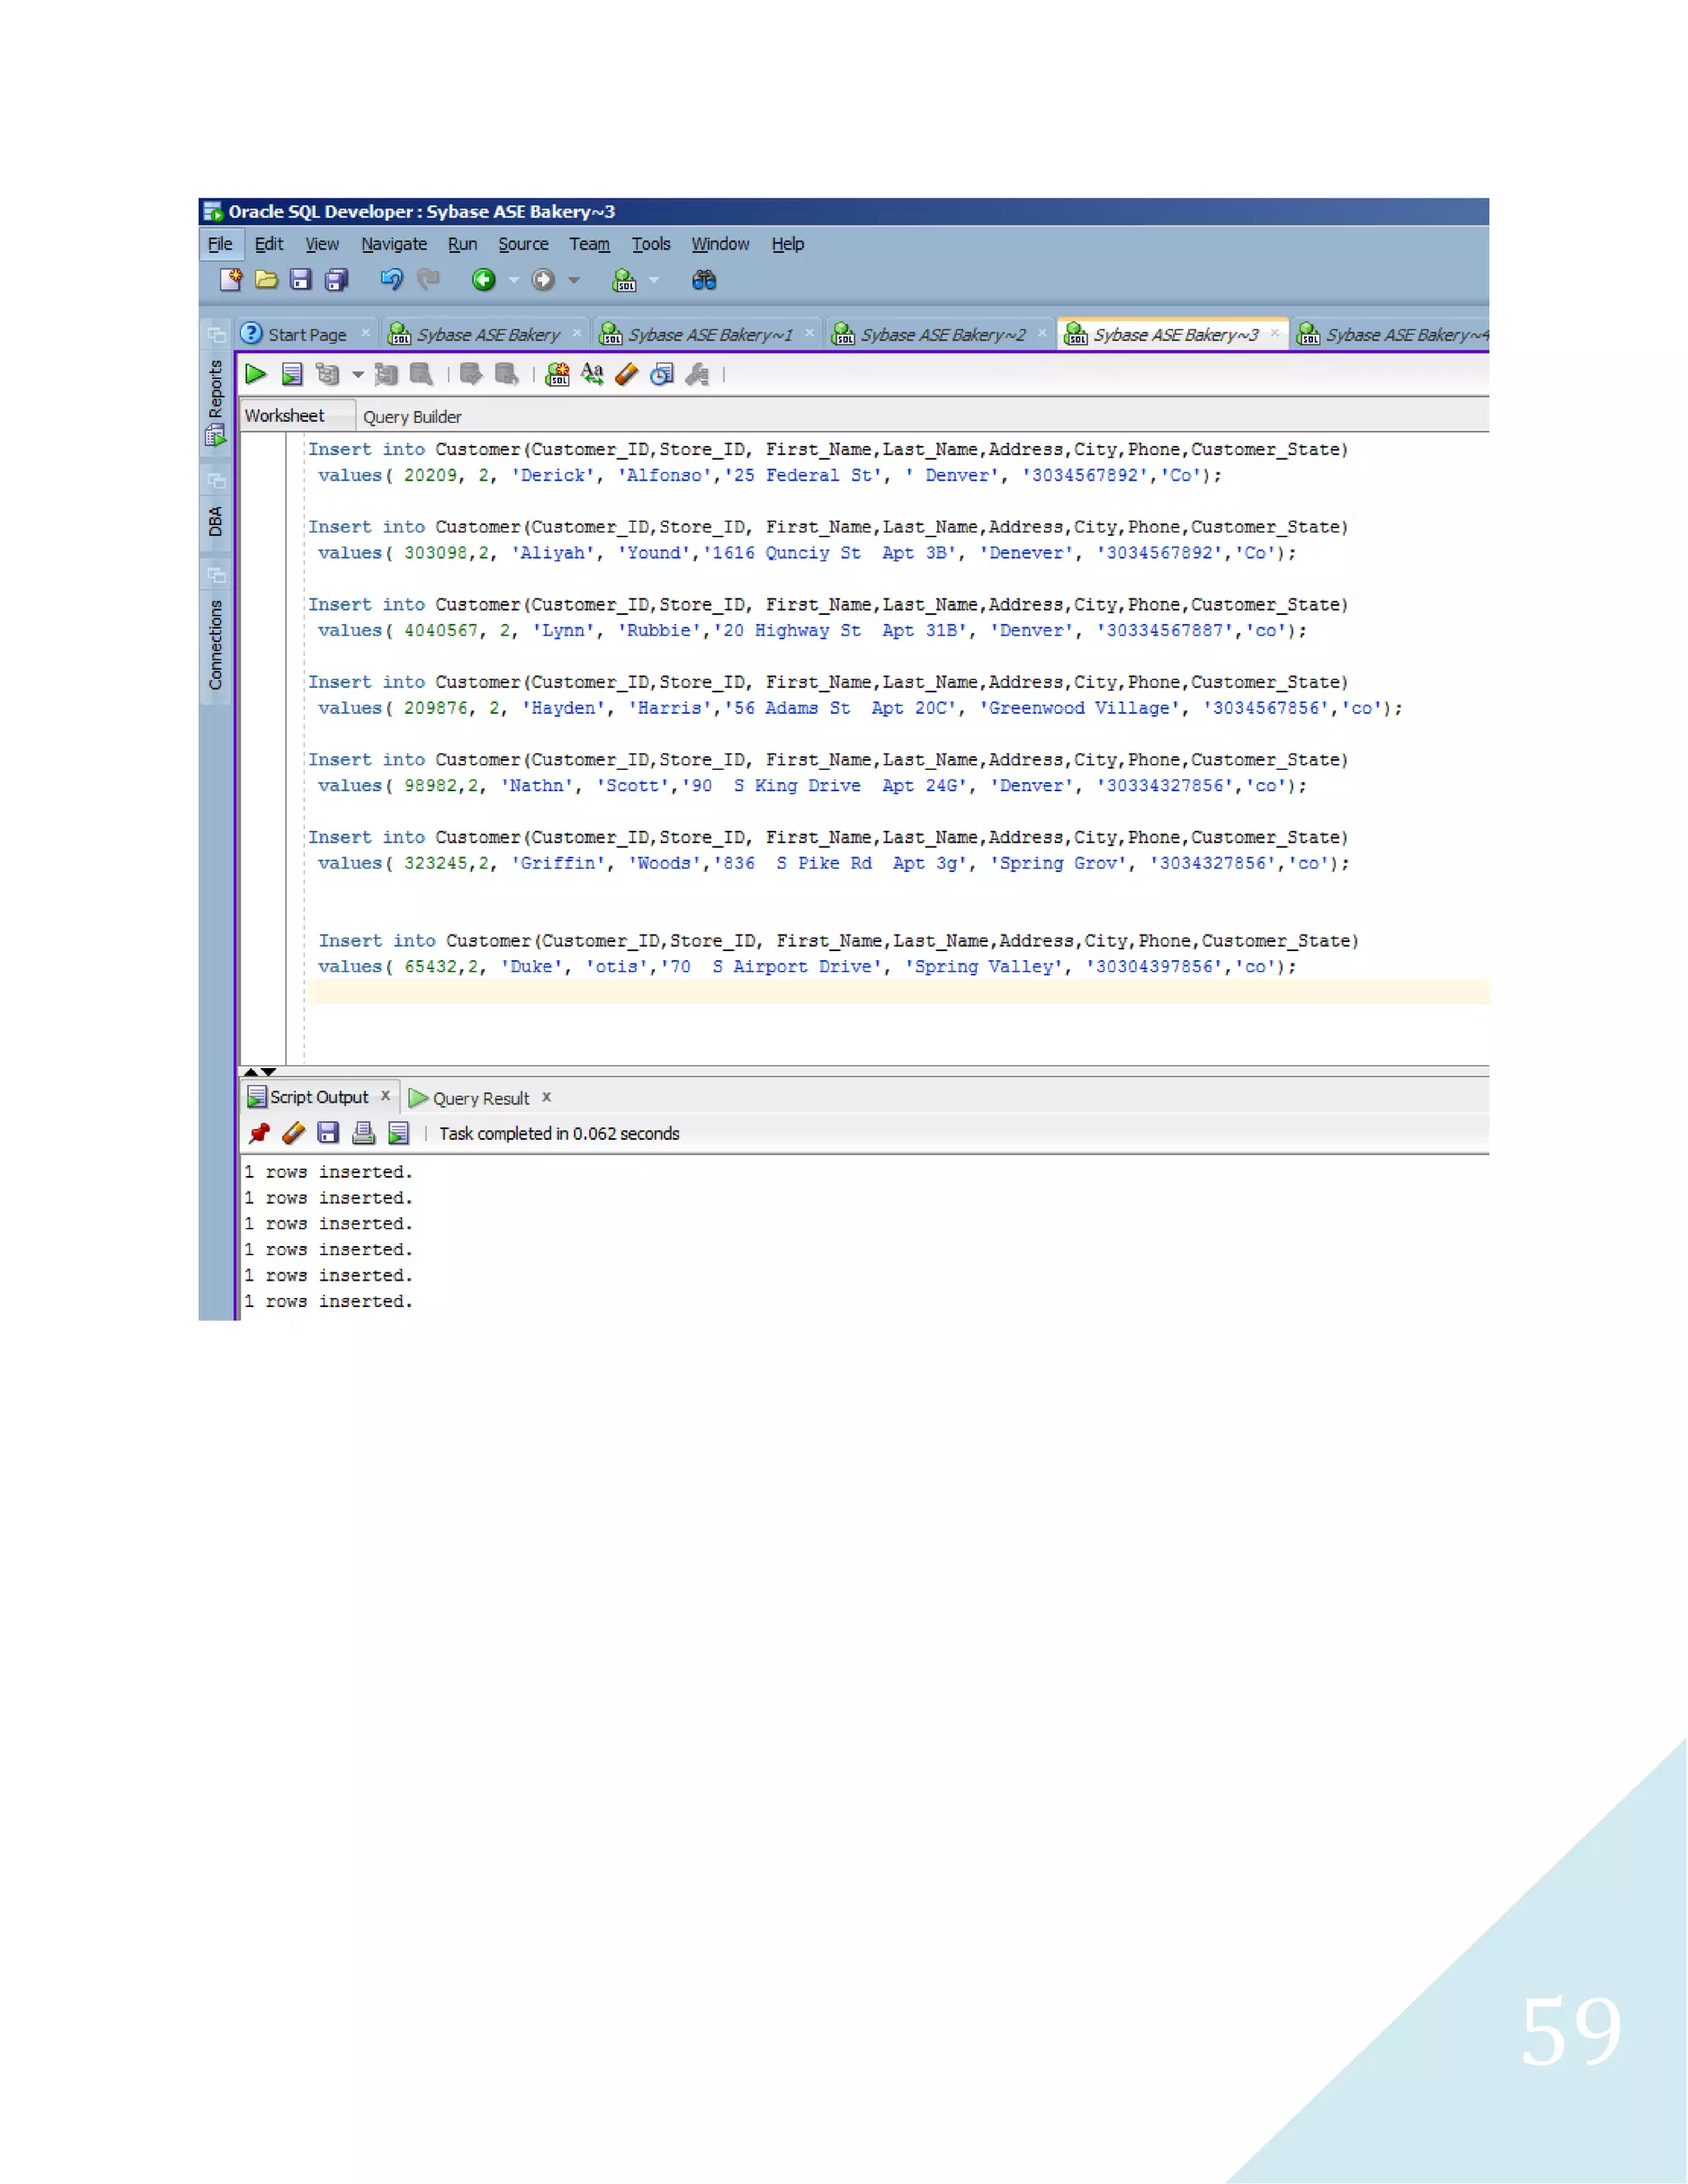Switch to the Sybase ASE Bakery~2 tab

click(942, 335)
